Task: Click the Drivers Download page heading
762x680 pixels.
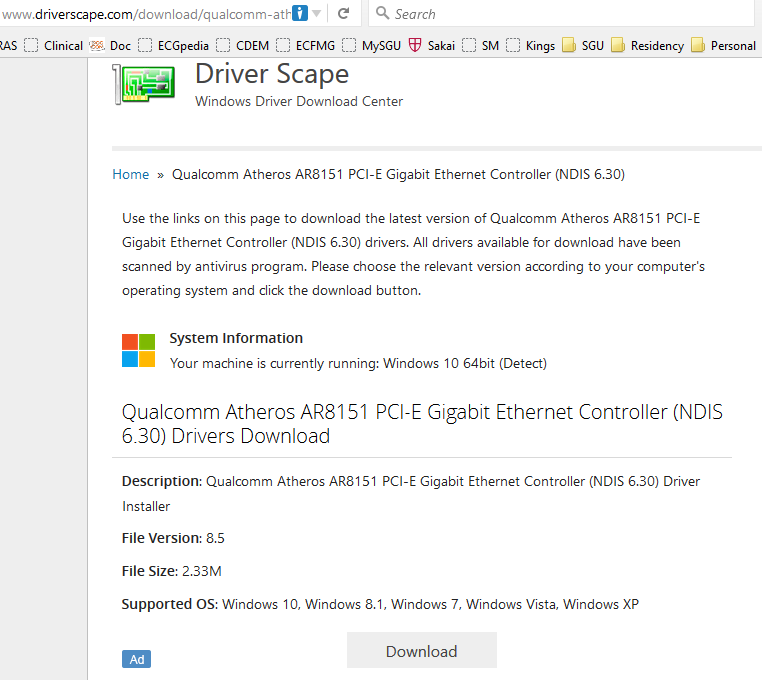Action: coord(422,424)
